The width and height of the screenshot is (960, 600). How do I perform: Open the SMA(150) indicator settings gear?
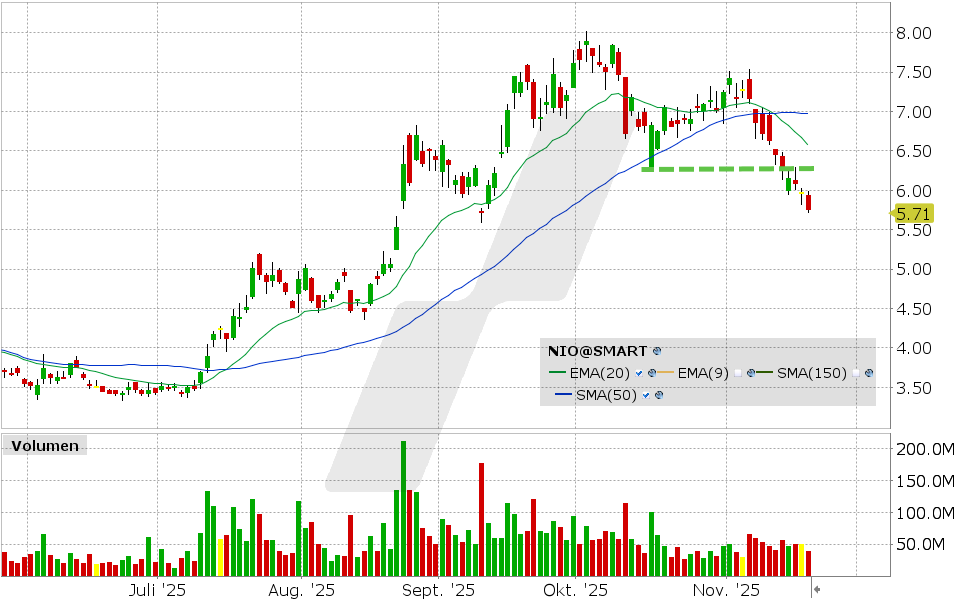click(868, 371)
